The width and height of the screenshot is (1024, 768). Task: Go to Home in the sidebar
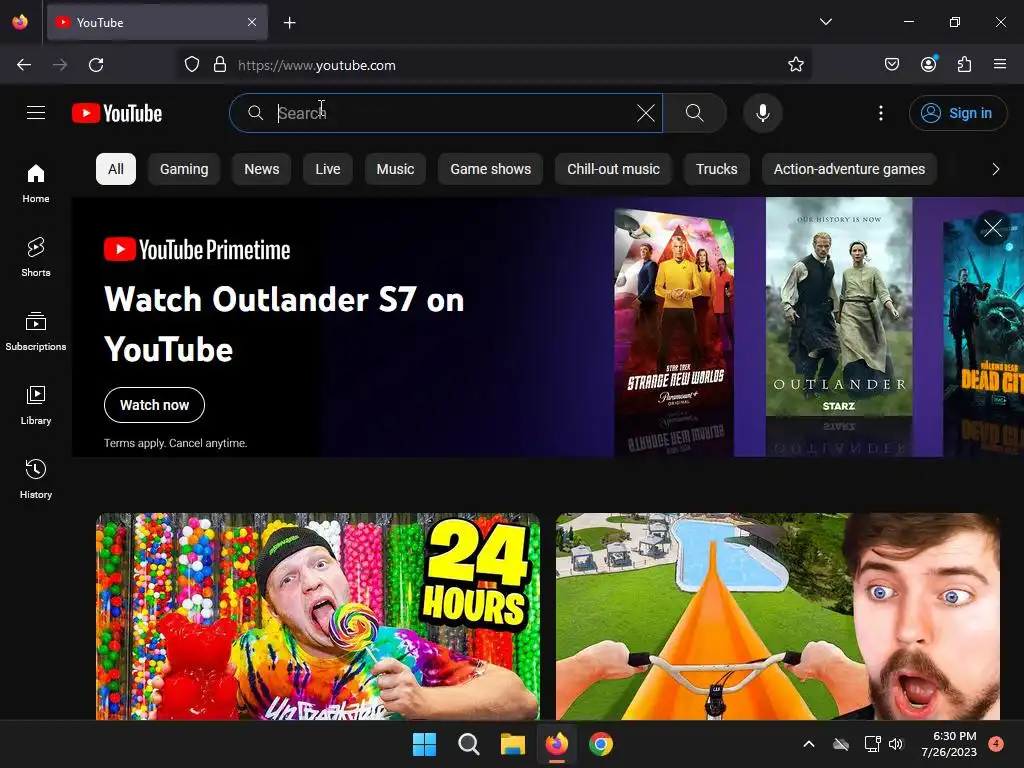(x=36, y=184)
